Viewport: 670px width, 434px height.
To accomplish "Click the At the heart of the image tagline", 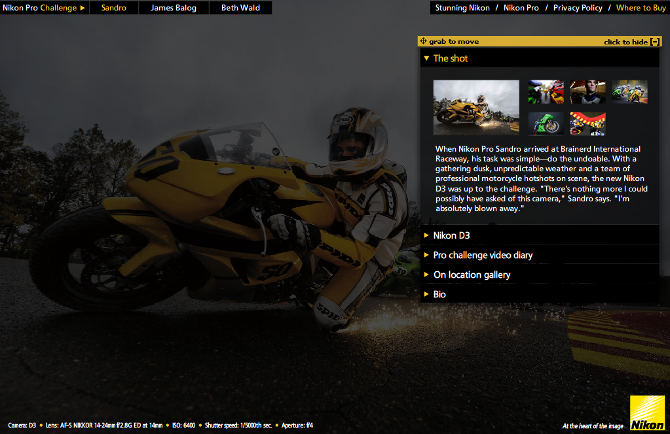I will tap(592, 426).
